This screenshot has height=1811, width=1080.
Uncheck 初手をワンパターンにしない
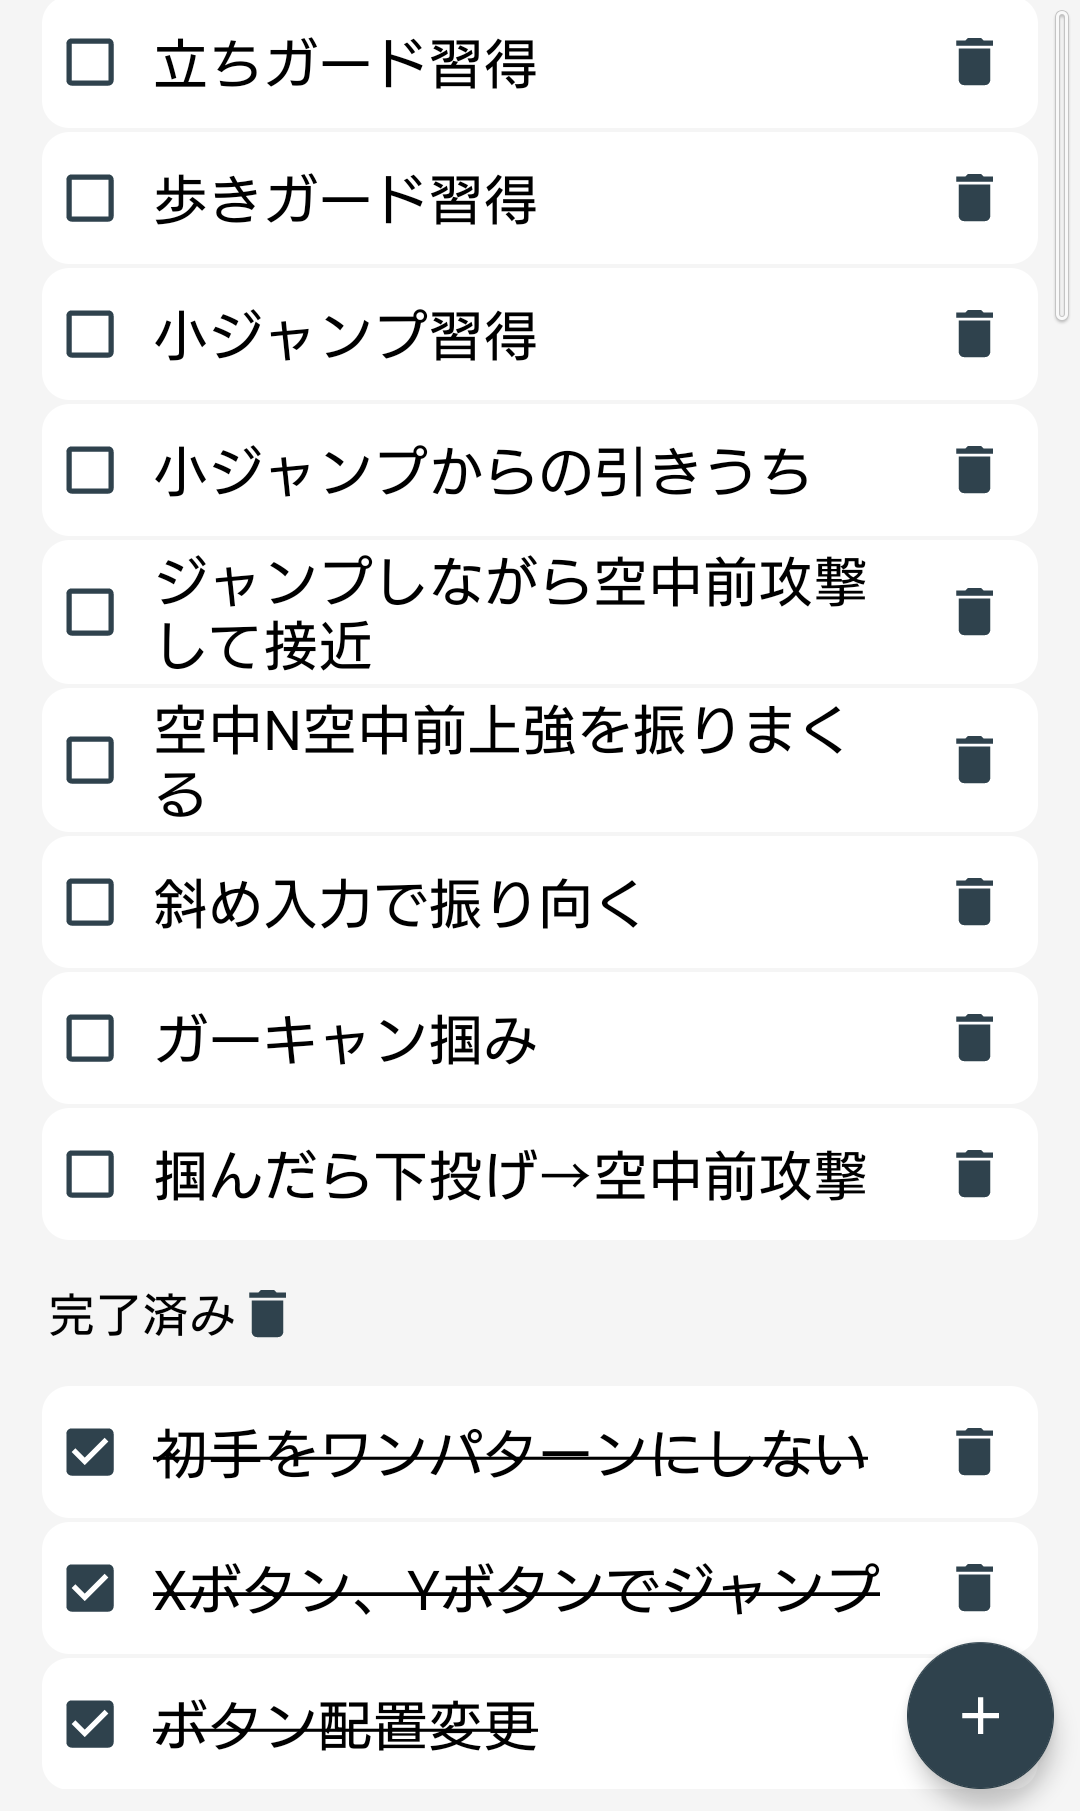coord(90,1452)
